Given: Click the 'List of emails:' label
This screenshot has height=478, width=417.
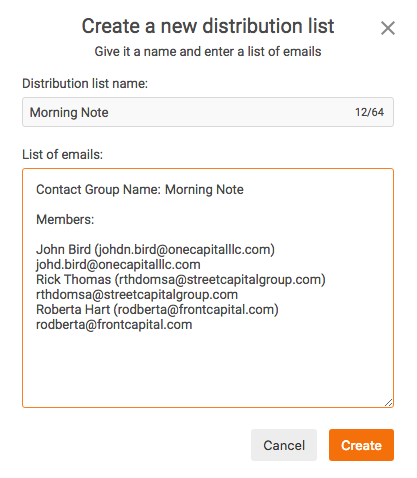Looking at the screenshot, I should [62, 155].
